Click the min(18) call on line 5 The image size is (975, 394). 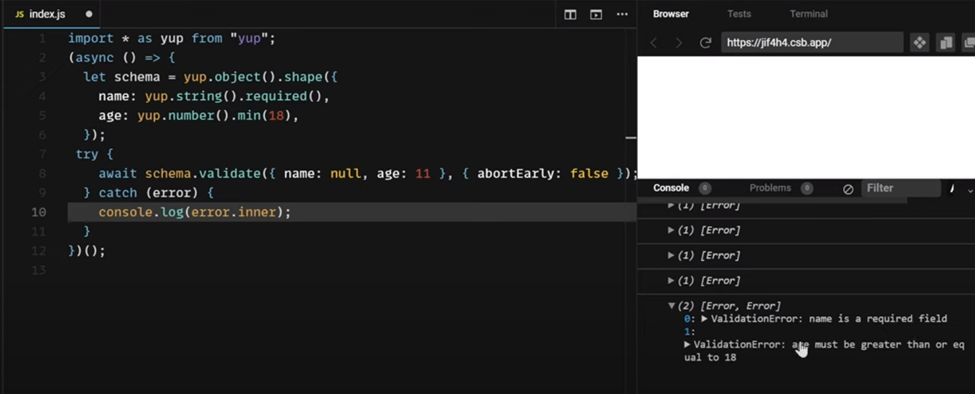[x=264, y=116]
